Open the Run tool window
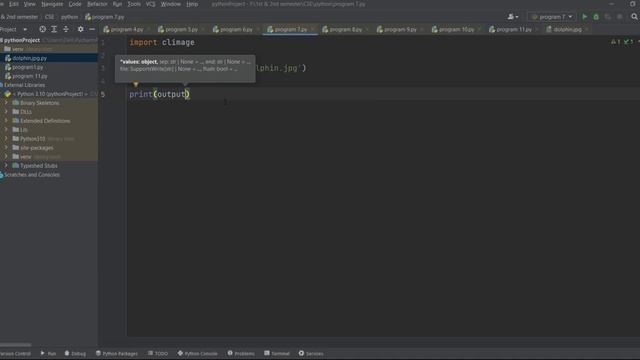 pyautogui.click(x=48, y=353)
